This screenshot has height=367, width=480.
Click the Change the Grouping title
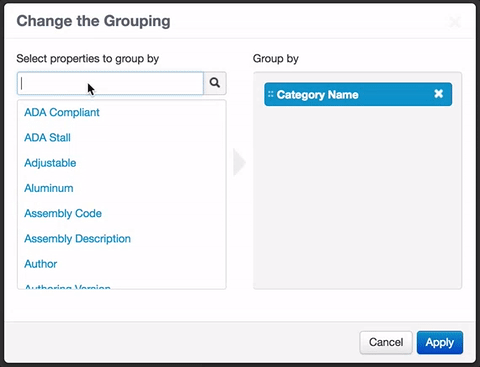94,21
